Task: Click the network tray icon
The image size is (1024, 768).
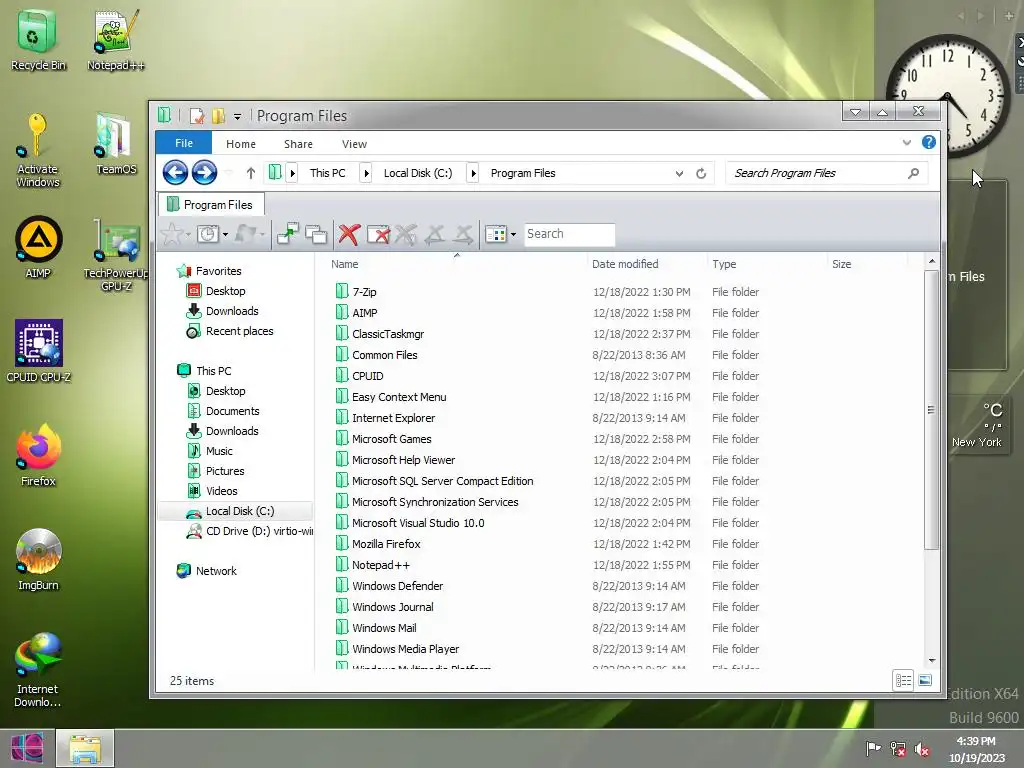Action: pos(898,749)
